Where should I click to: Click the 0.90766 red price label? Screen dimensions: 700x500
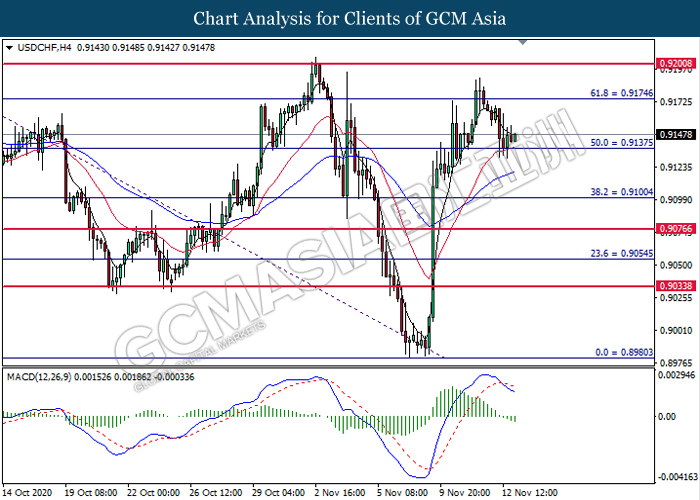coord(675,229)
